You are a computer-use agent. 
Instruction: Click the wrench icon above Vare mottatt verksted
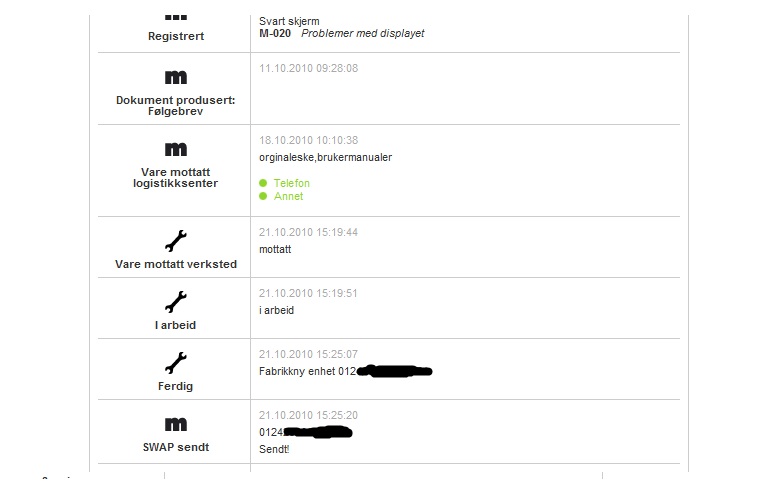click(176, 241)
